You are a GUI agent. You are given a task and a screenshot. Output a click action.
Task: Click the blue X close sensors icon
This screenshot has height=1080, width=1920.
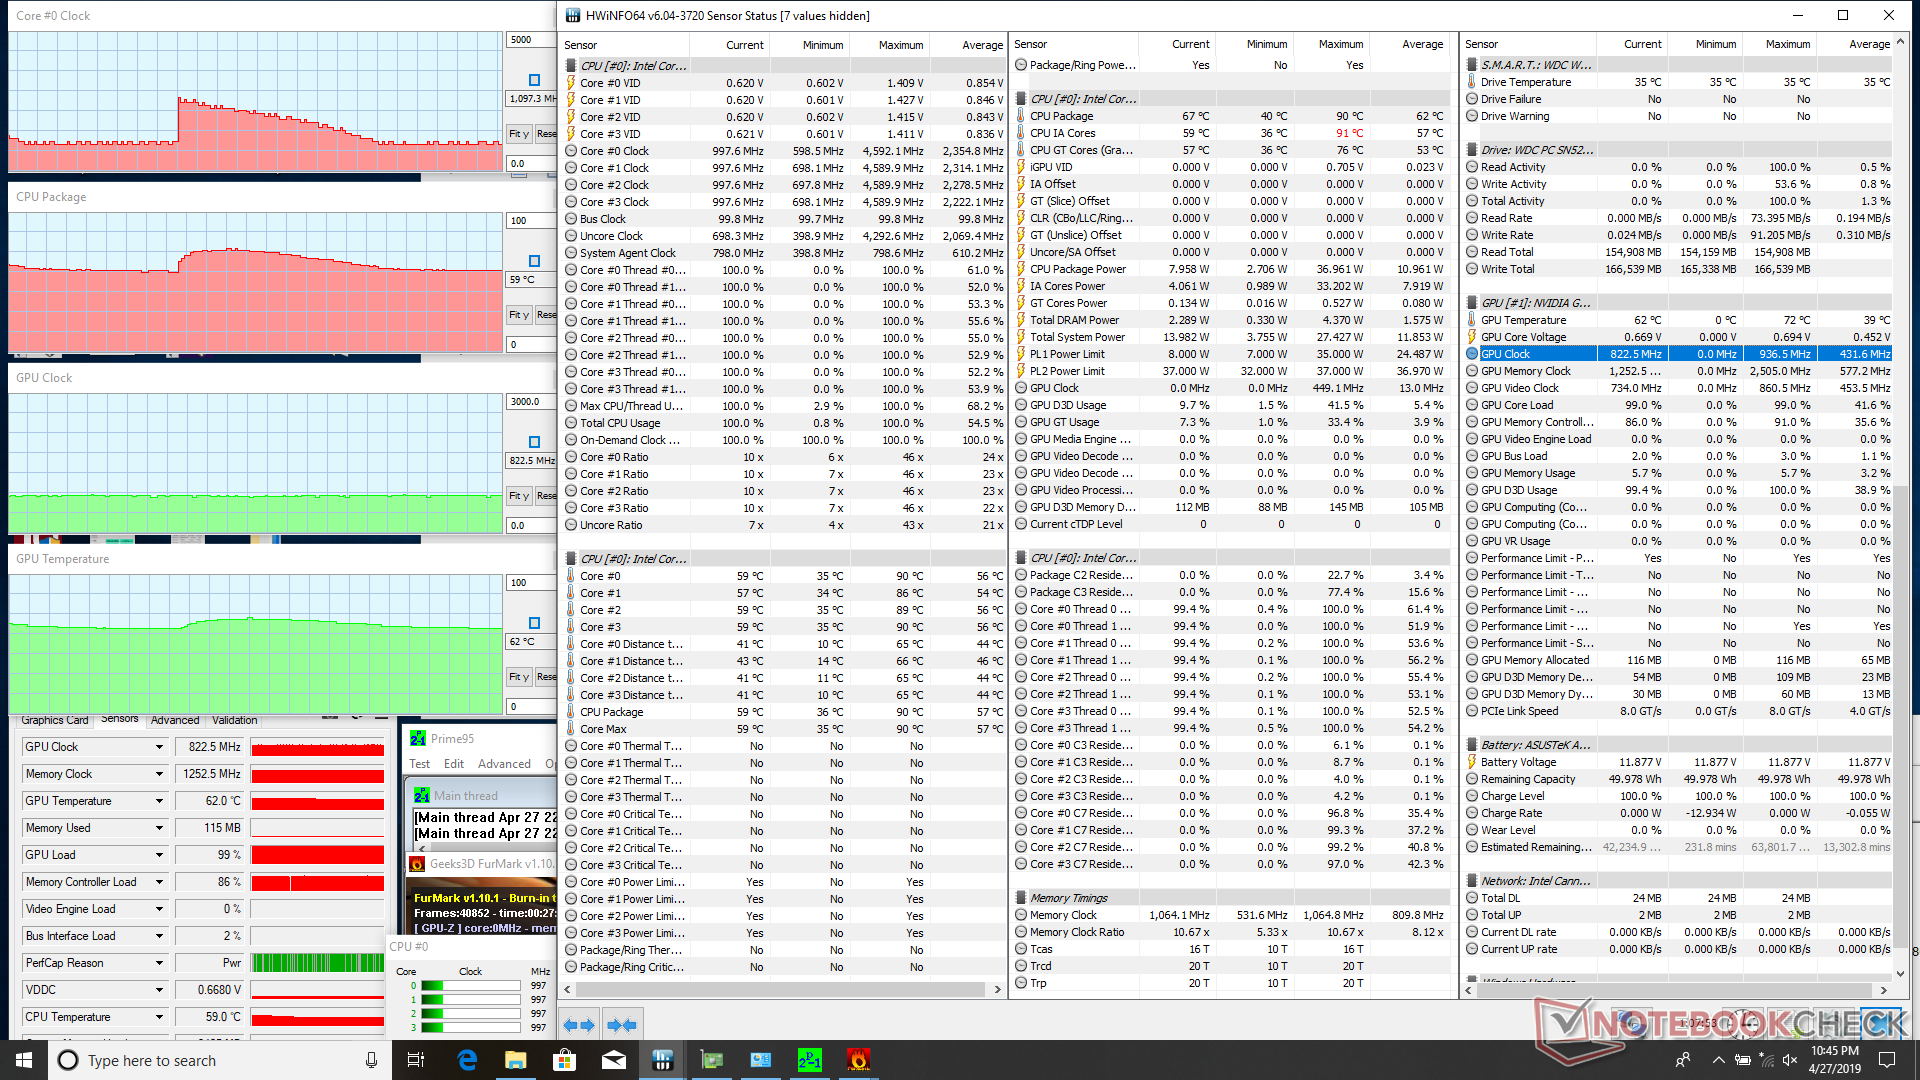click(1880, 1024)
